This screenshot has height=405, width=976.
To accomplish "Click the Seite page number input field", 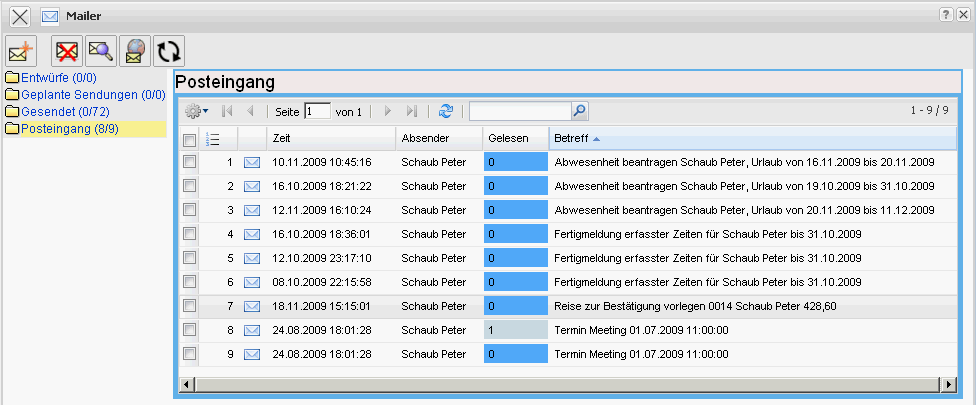I will pyautogui.click(x=317, y=111).
